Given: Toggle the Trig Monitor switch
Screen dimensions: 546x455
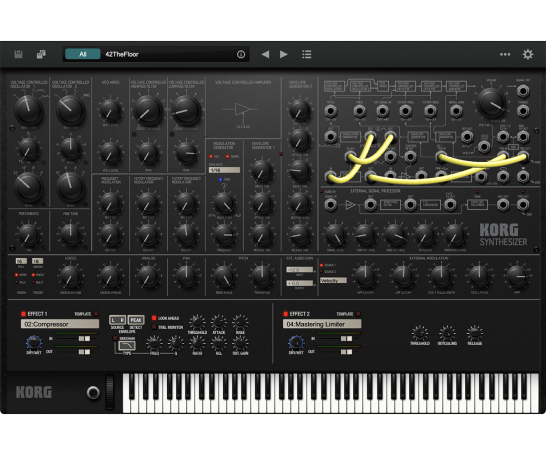Looking at the screenshot, I should [154, 327].
